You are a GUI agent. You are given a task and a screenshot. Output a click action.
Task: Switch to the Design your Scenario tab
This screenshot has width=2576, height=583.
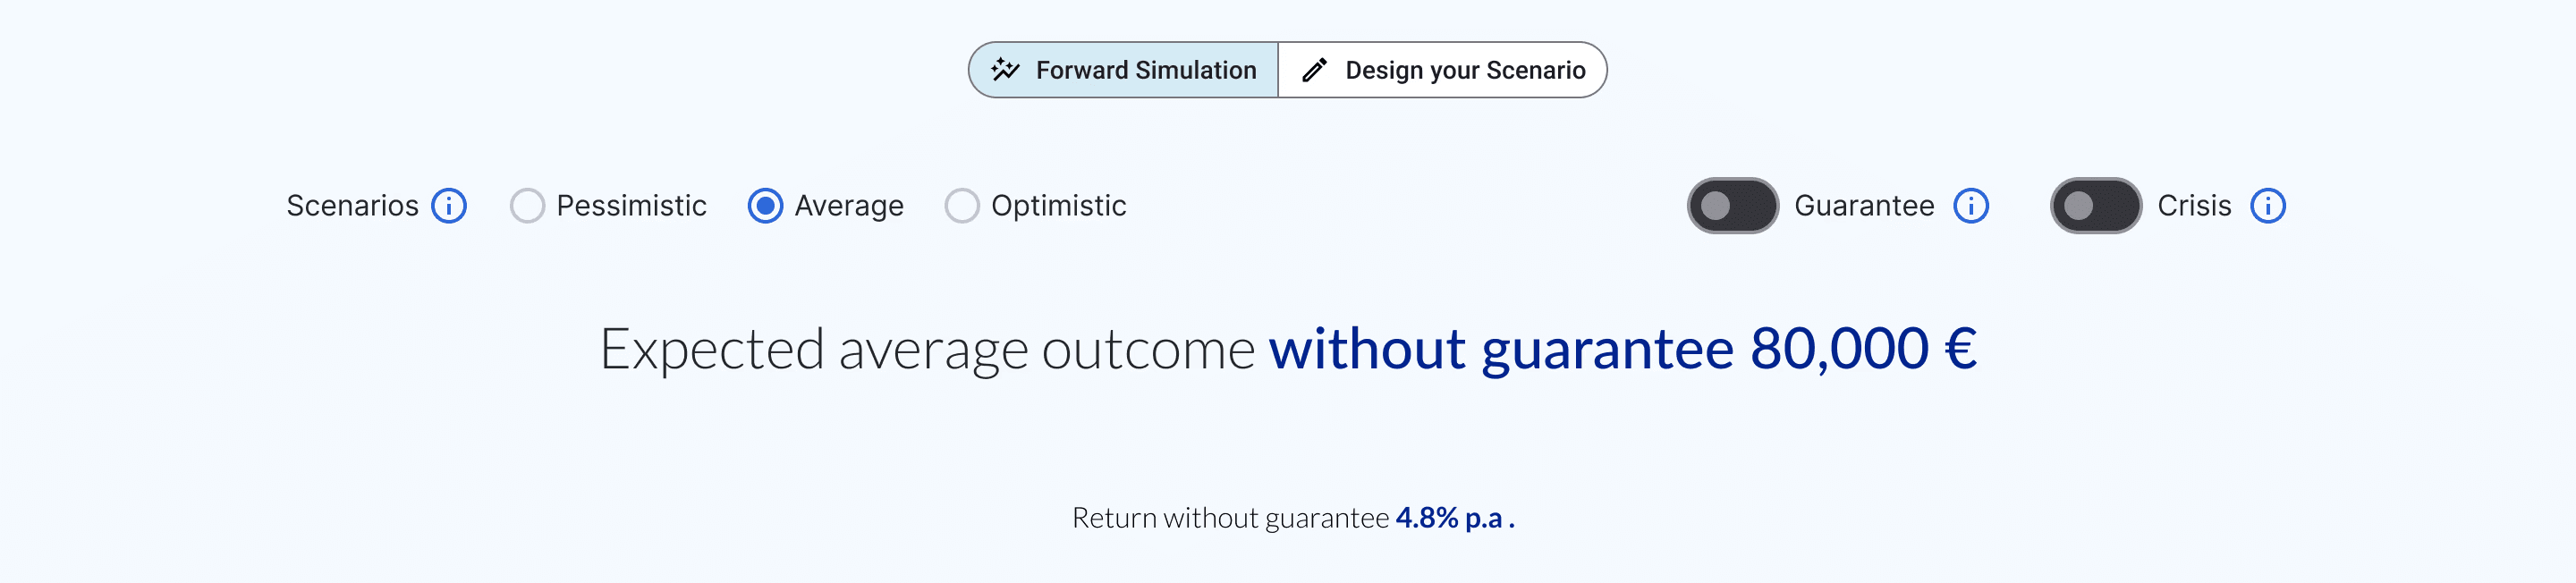coord(1442,70)
